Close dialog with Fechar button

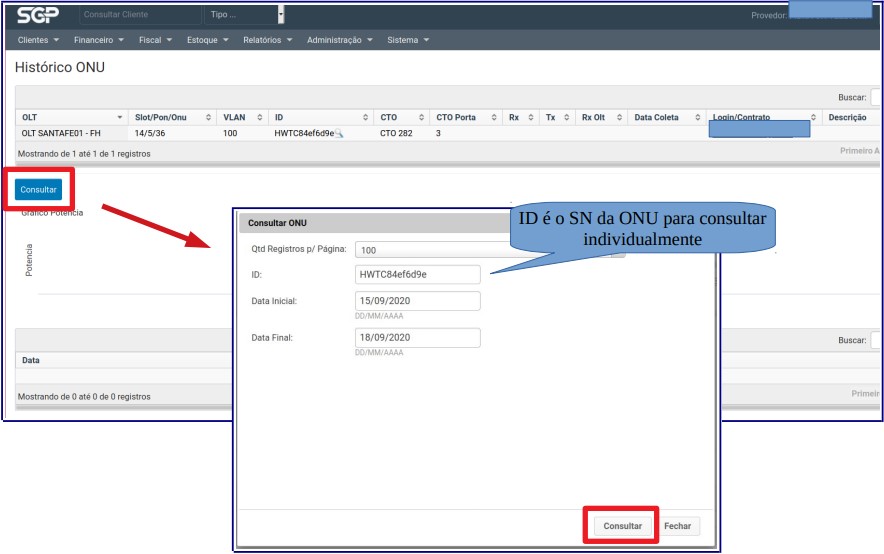pyautogui.click(x=677, y=526)
